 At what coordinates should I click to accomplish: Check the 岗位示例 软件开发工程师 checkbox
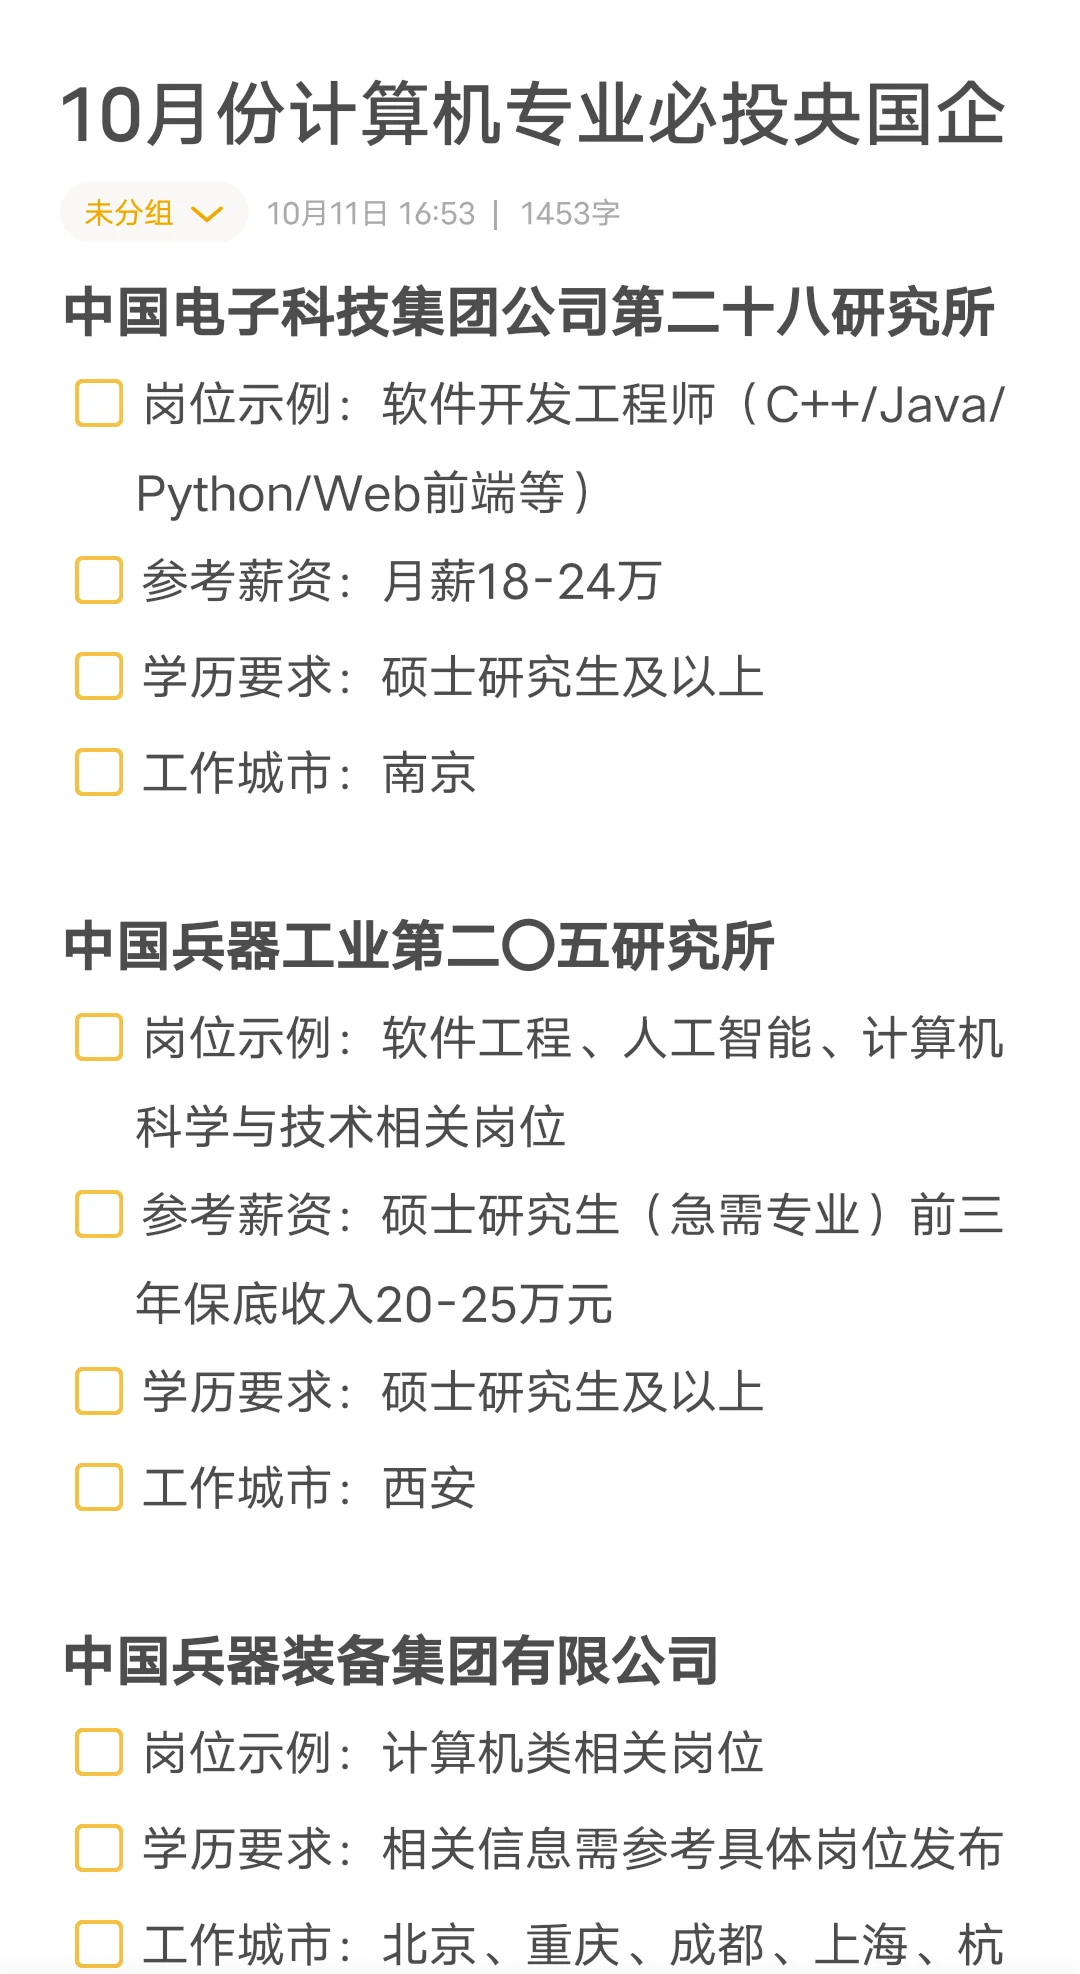tap(99, 404)
